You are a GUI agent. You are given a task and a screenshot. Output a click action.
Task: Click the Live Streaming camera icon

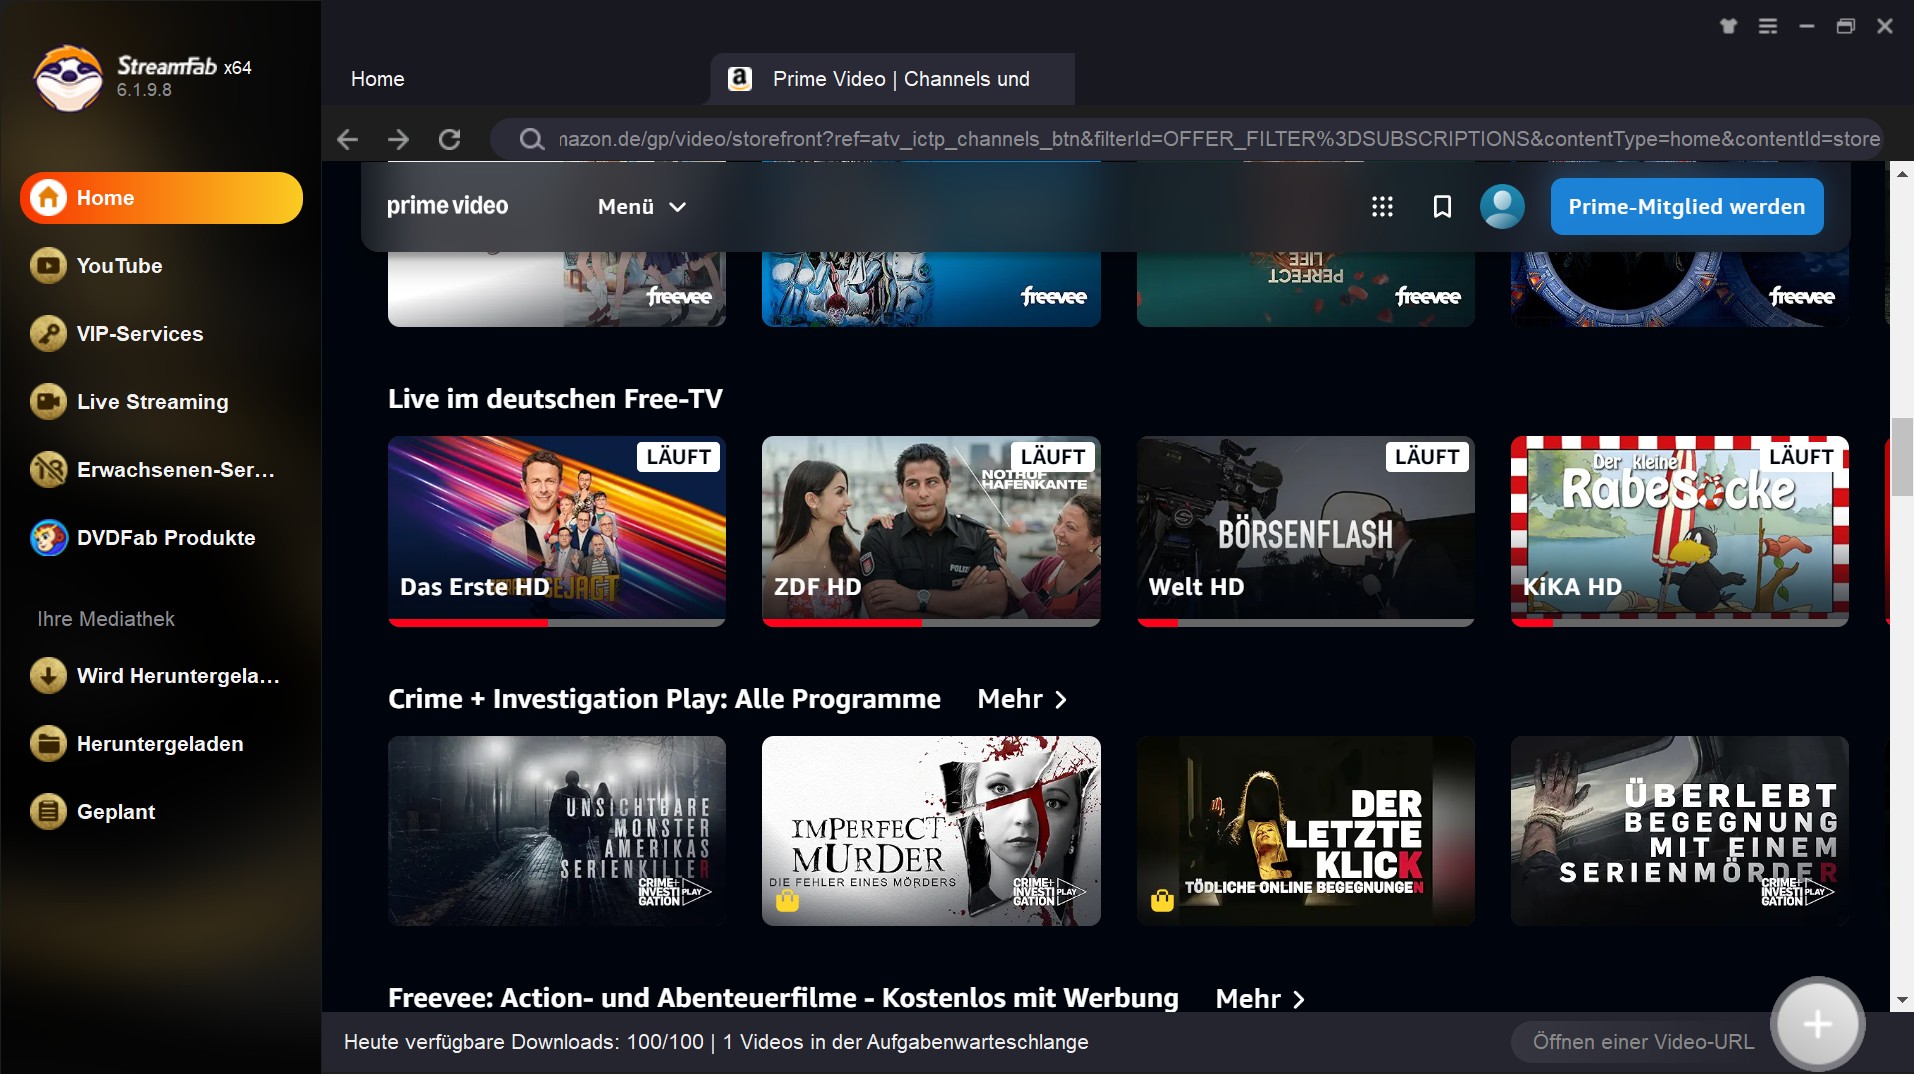(48, 402)
